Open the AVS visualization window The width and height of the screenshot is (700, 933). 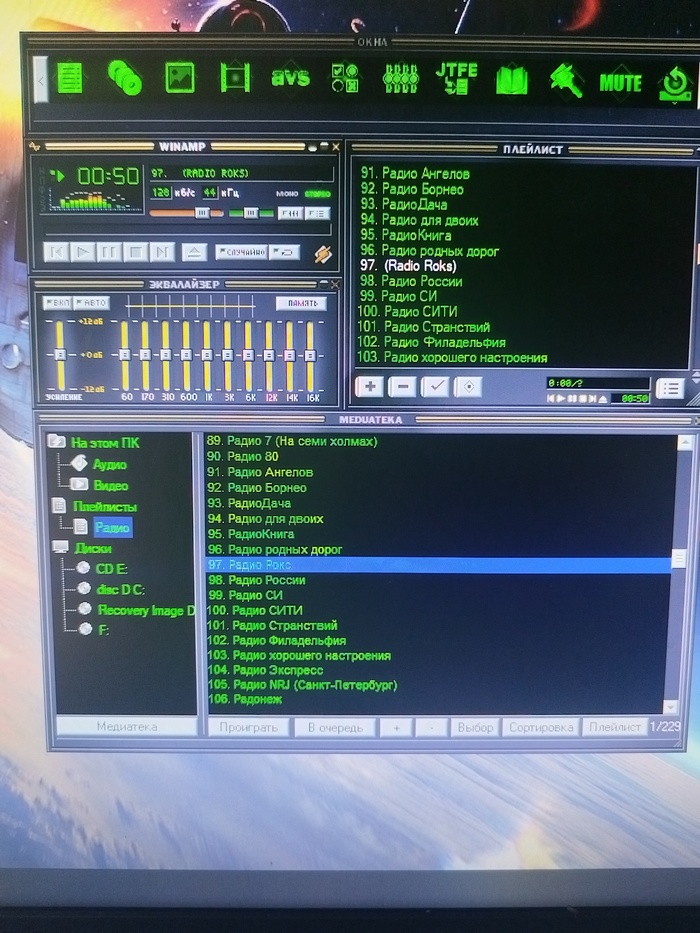[x=290, y=78]
